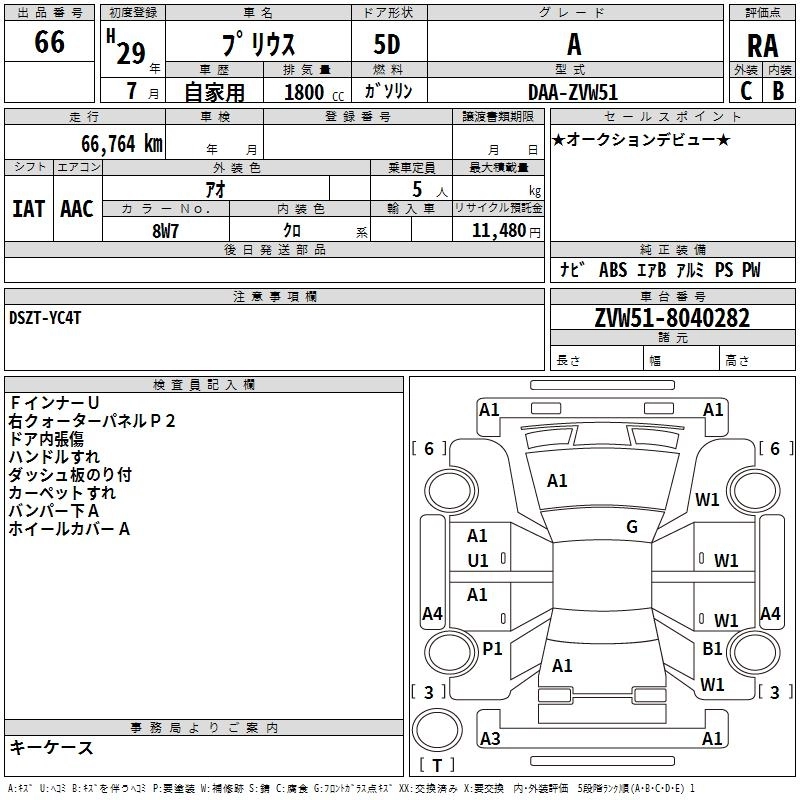Click the AAC air conditioner cell
800x800 pixels.
(77, 208)
